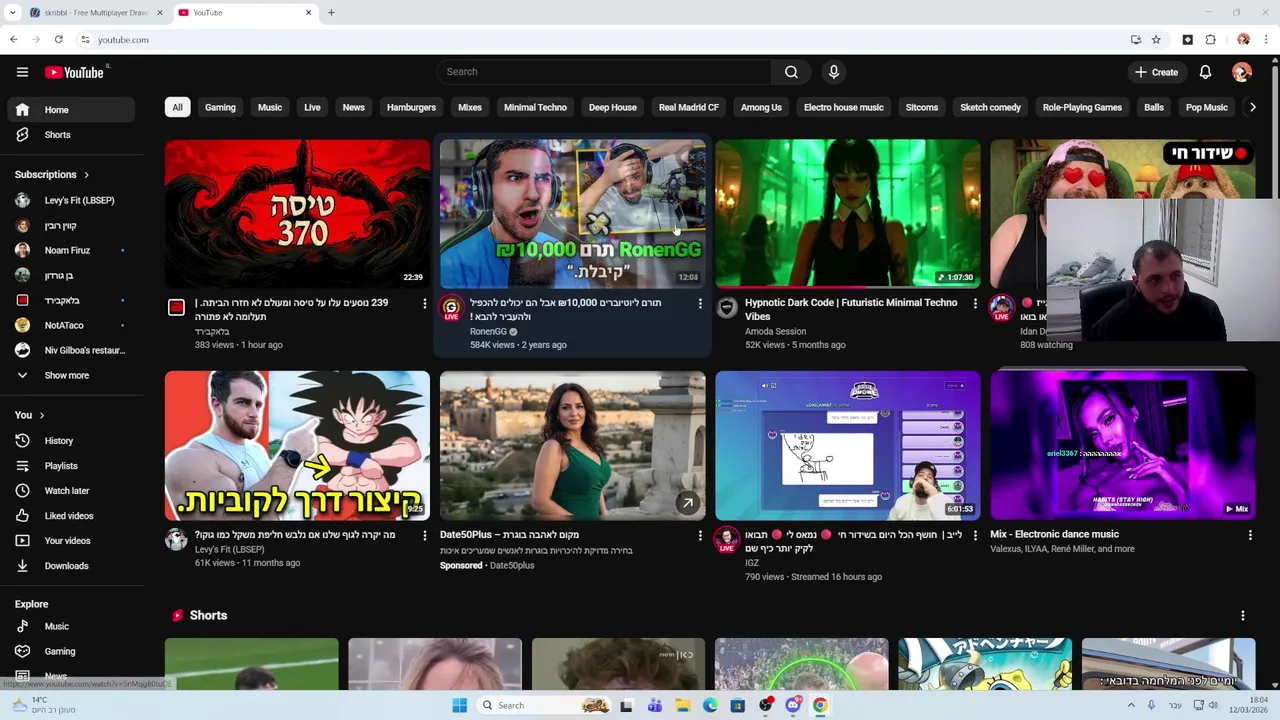
Task: Open the Goku physique video thumbnail
Action: click(x=297, y=445)
